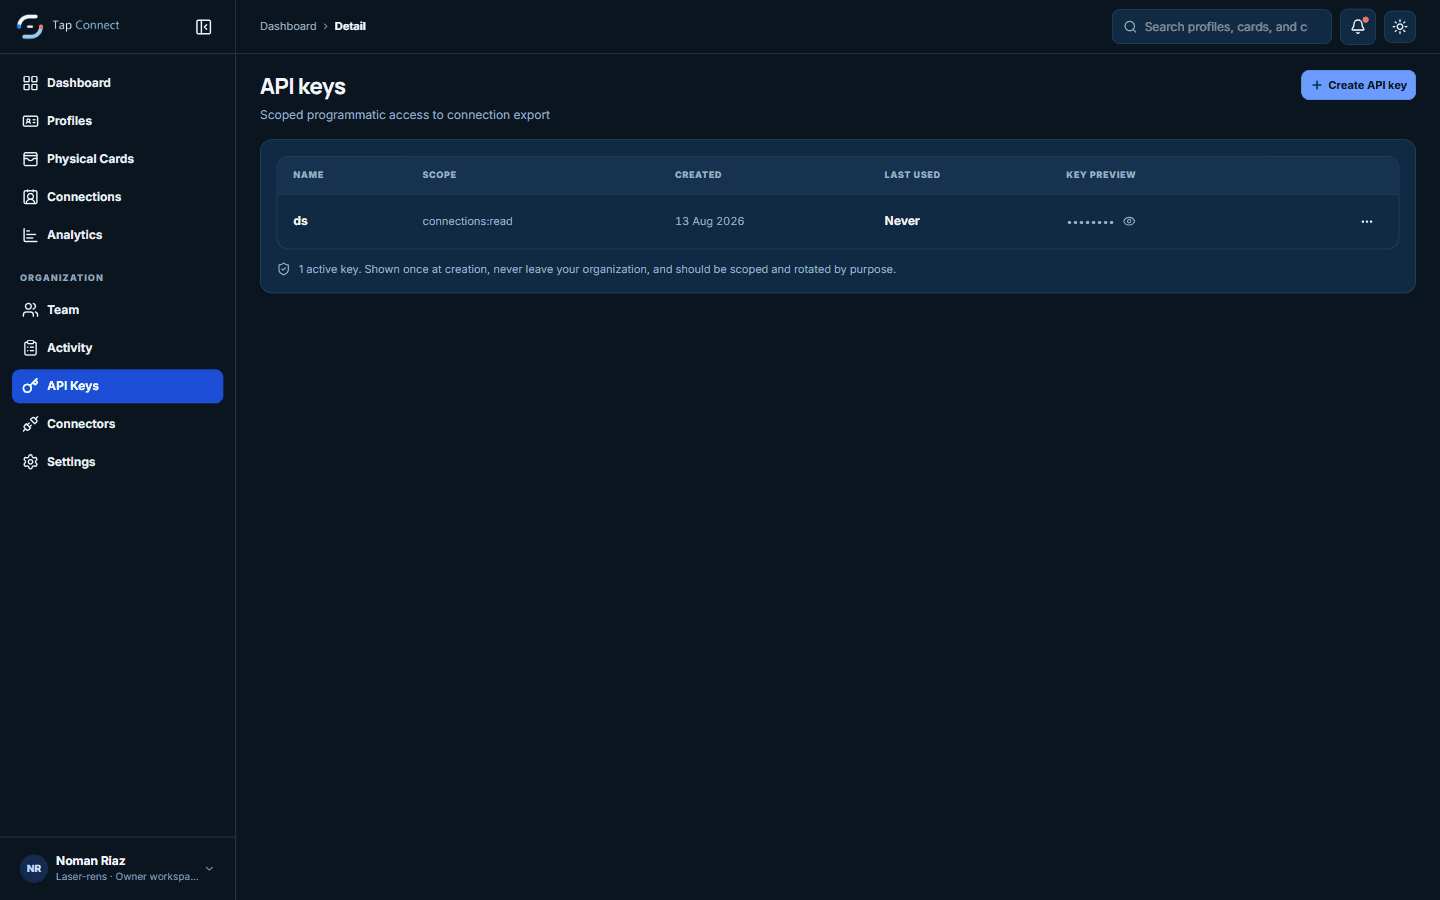
Task: Open Physical Cards section
Action: coord(117,159)
